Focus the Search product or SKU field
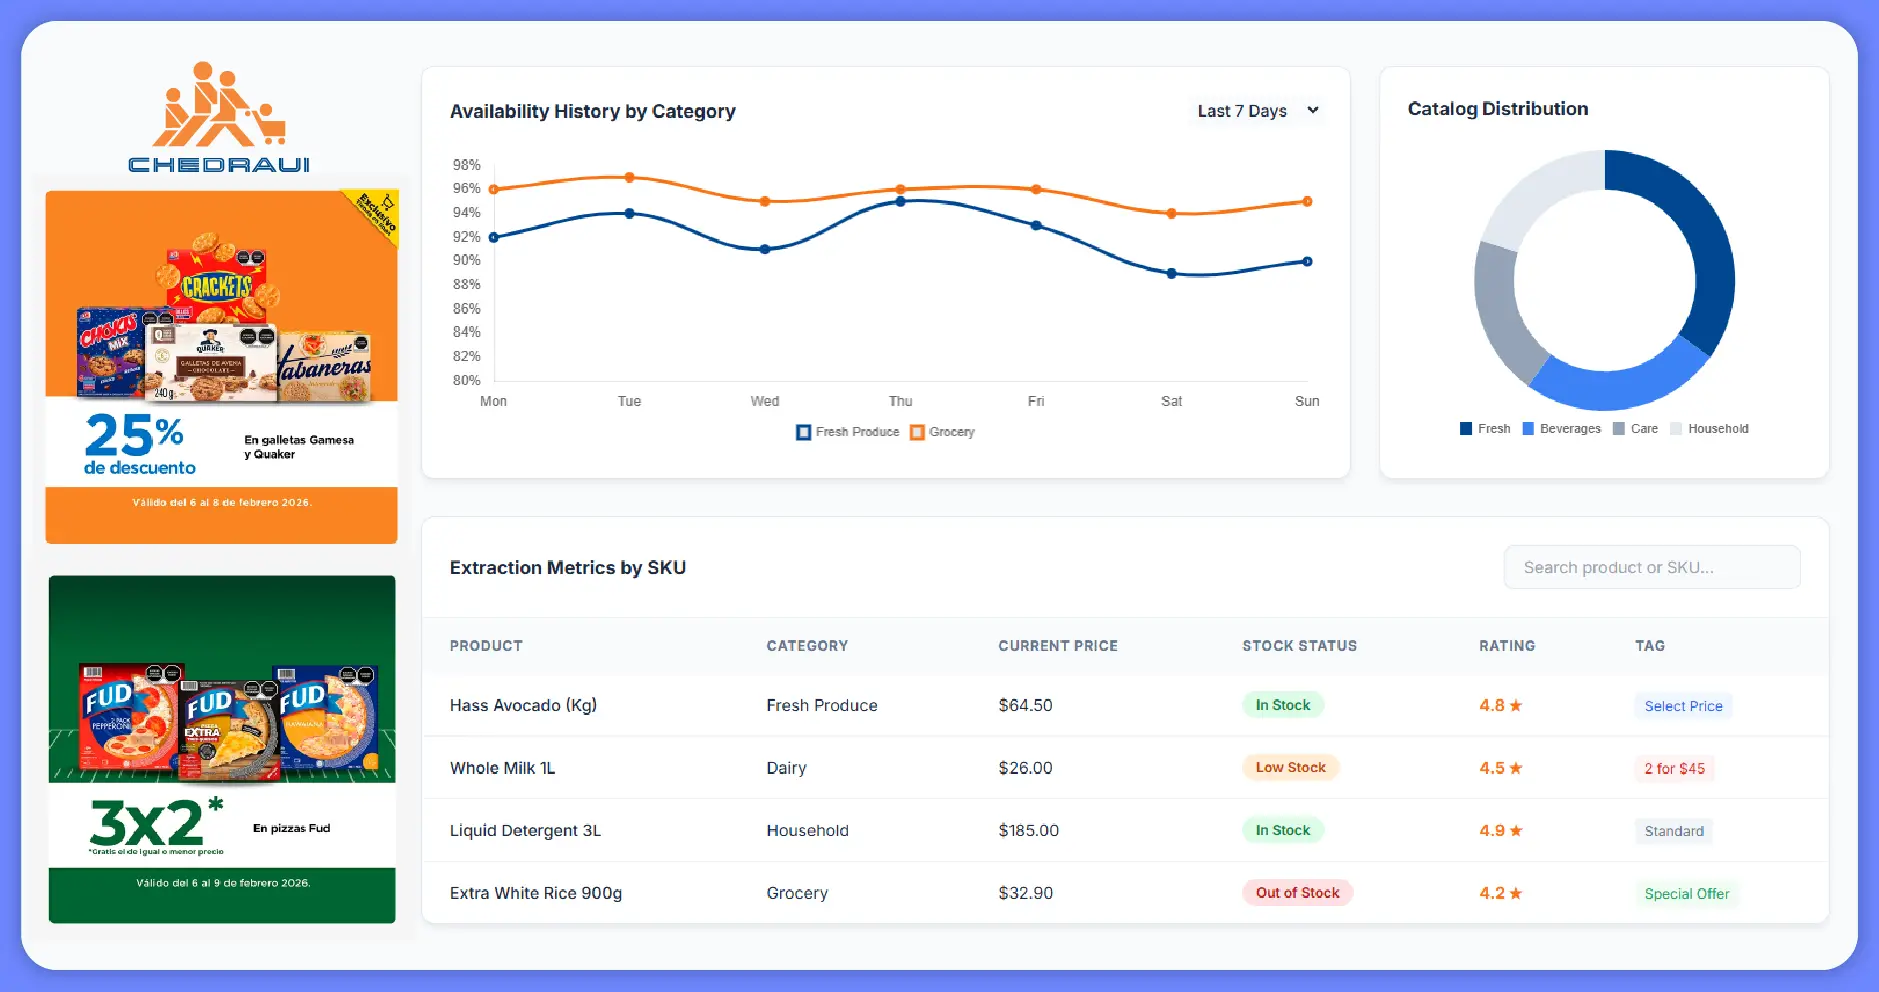 (x=1651, y=568)
